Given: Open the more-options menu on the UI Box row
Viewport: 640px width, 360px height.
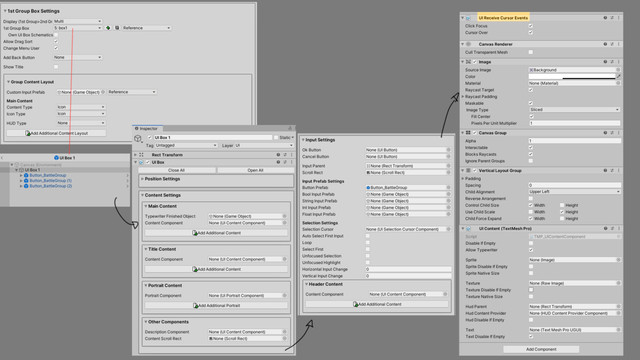Looking at the screenshot, I should pos(291,162).
